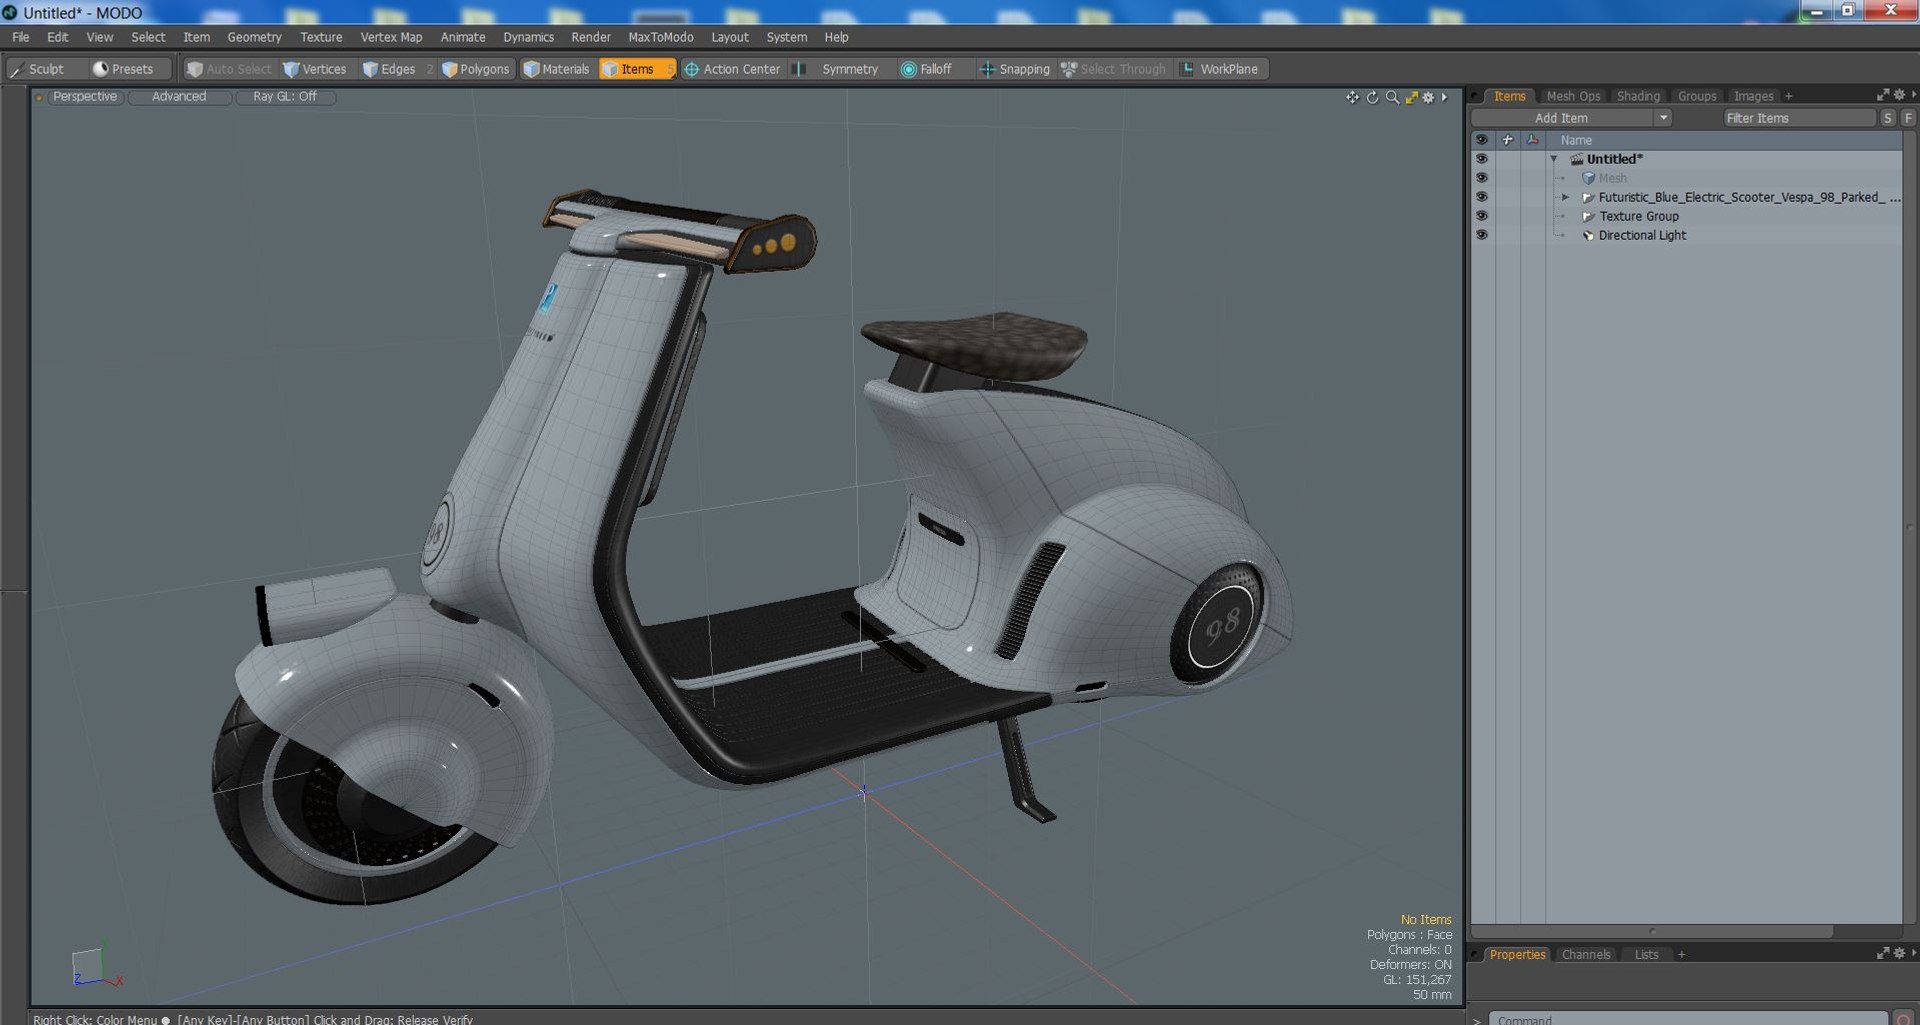Image resolution: width=1920 pixels, height=1025 pixels.
Task: Open the Geometry menu
Action: point(254,37)
